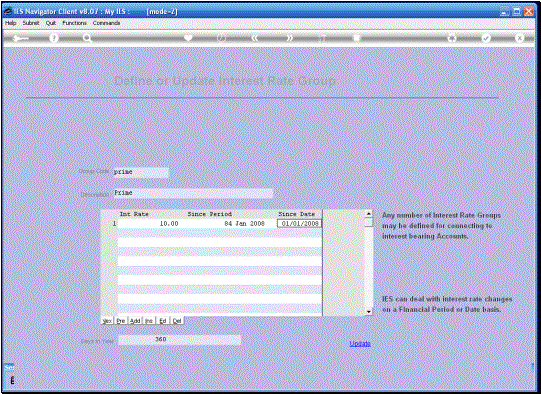Open the Quit menu
Viewport: 541px width, 394px height.
(51, 23)
